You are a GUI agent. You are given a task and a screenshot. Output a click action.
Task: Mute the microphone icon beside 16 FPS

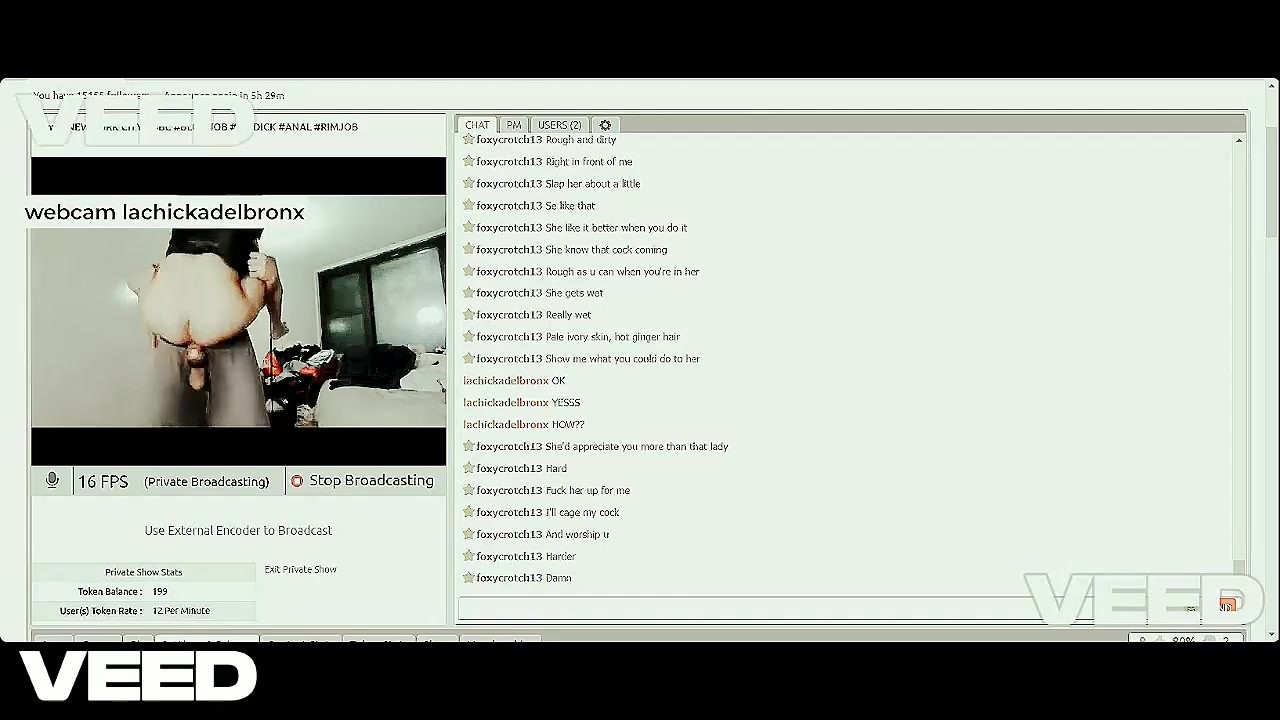click(x=52, y=481)
